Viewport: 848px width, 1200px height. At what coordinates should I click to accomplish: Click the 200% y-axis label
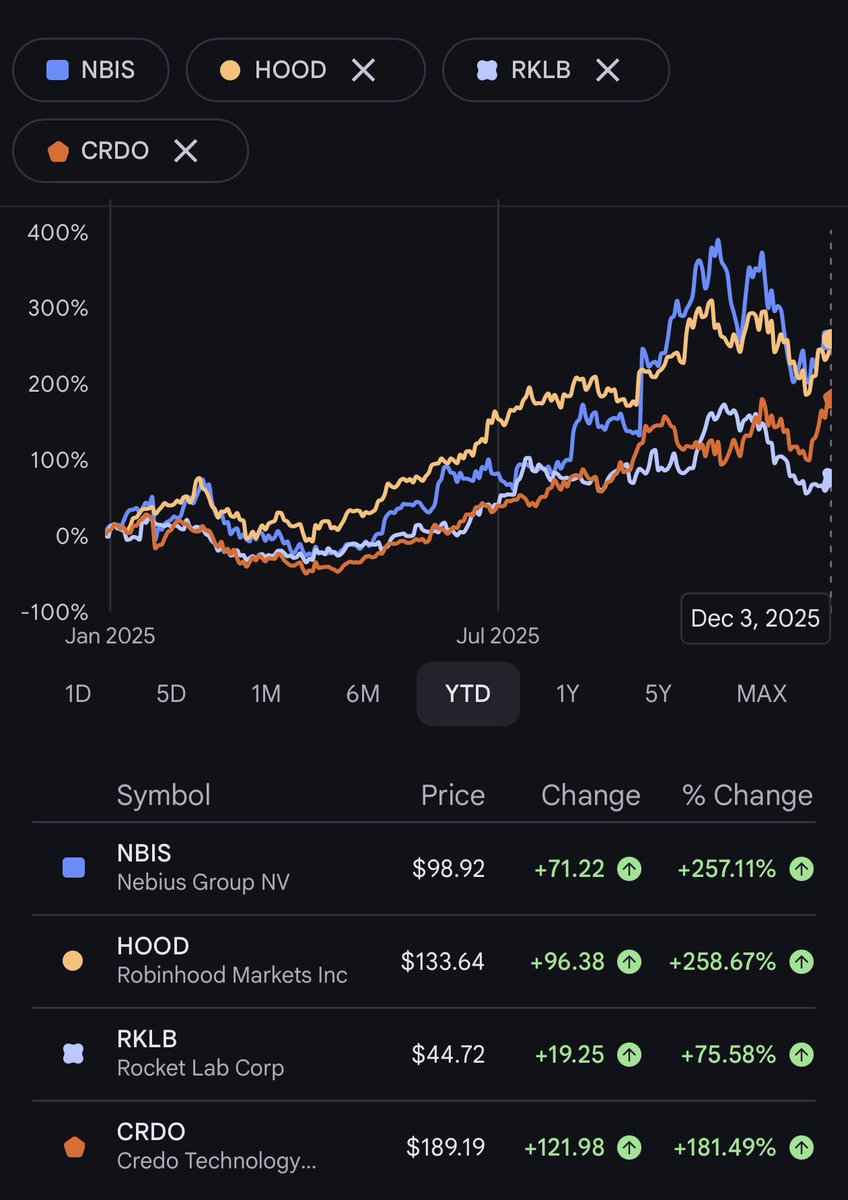57,384
